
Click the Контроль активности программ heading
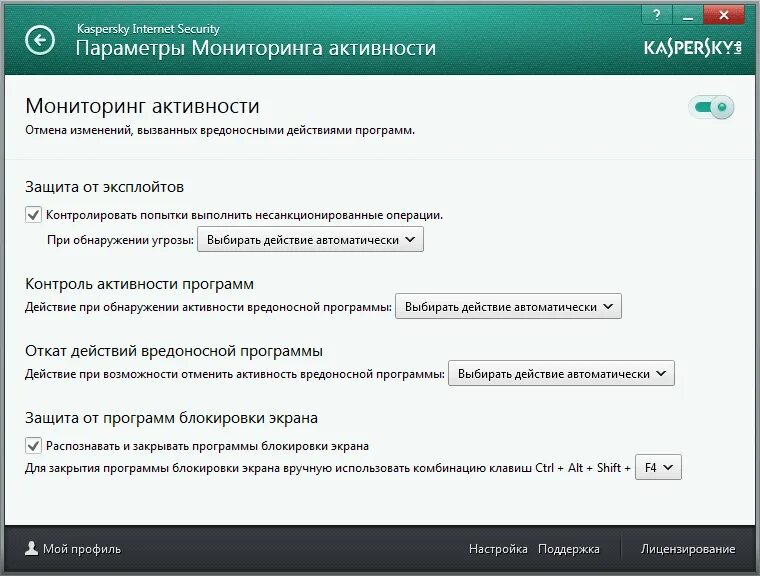(139, 284)
